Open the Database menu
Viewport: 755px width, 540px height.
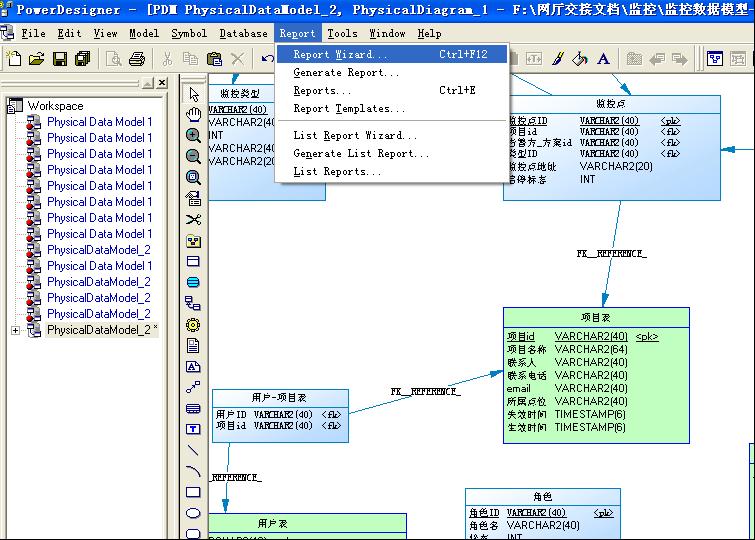[243, 33]
